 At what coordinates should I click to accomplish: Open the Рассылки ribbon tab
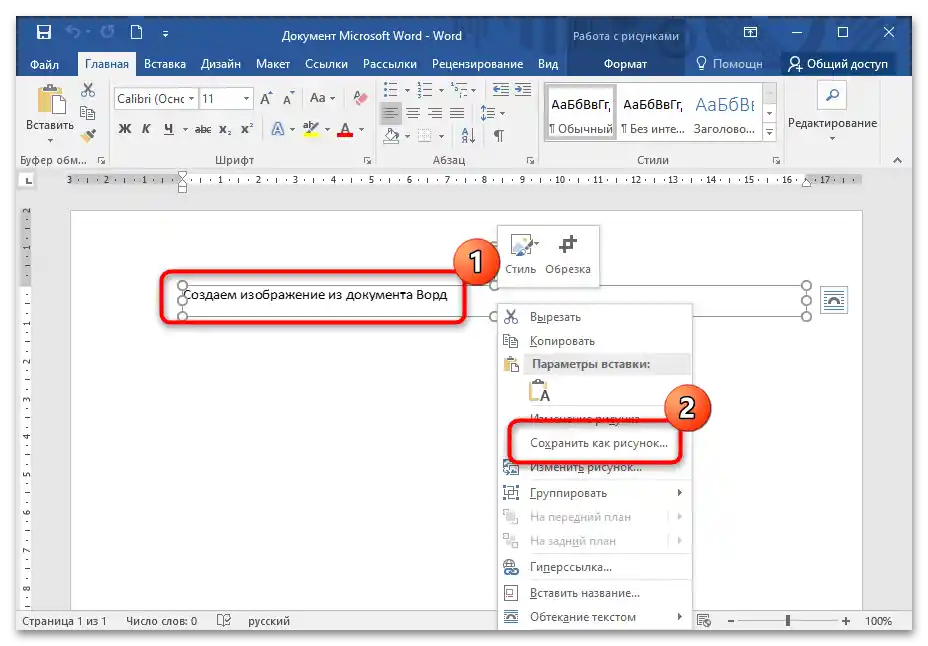389,64
